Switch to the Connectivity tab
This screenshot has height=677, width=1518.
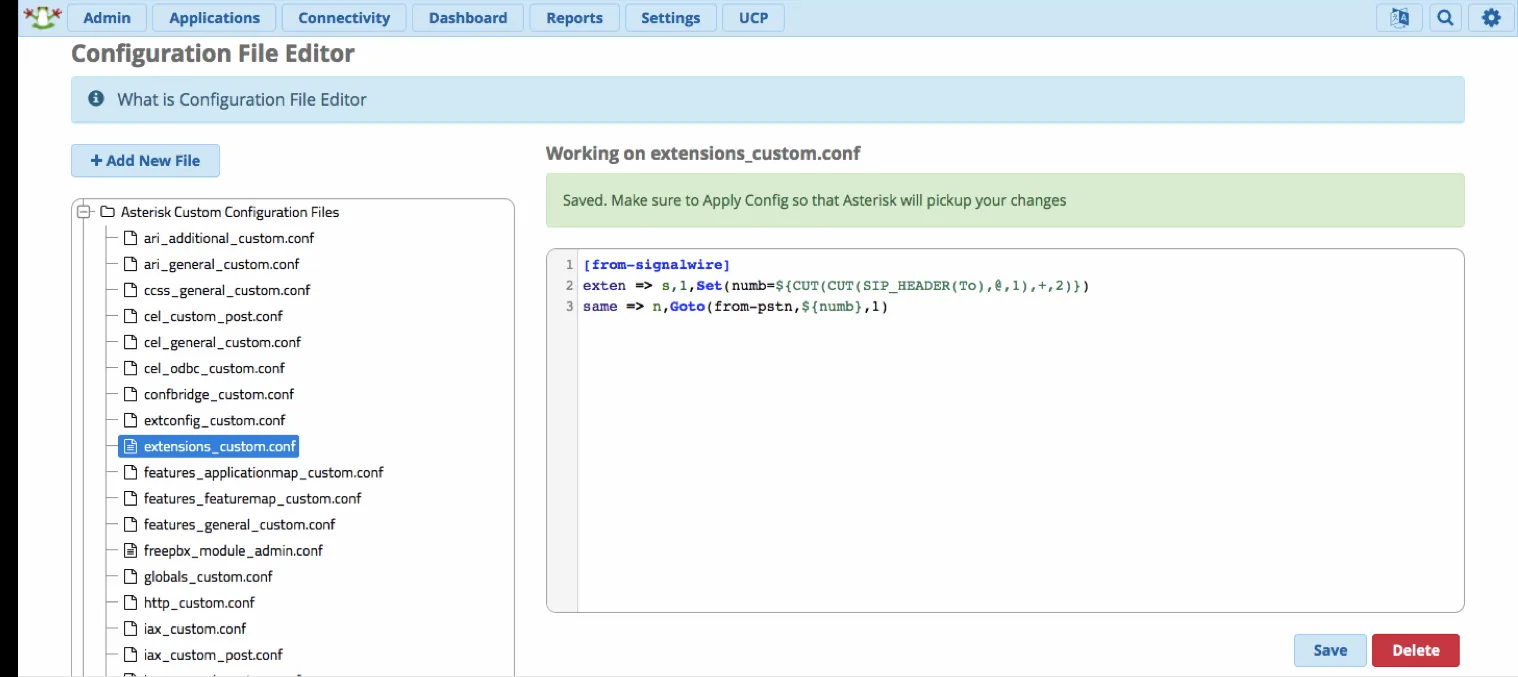[x=344, y=17]
